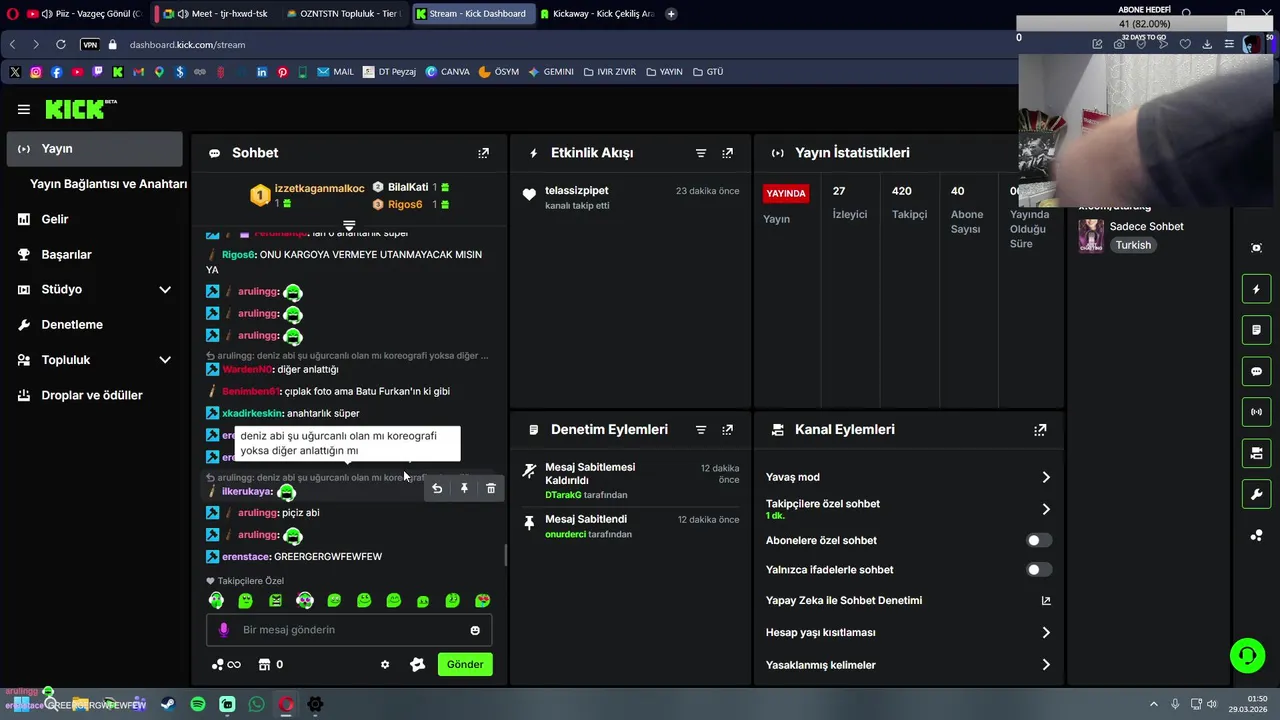The image size is (1280, 720).
Task: Filter the Denetim Eylemleri list
Action: point(701,430)
